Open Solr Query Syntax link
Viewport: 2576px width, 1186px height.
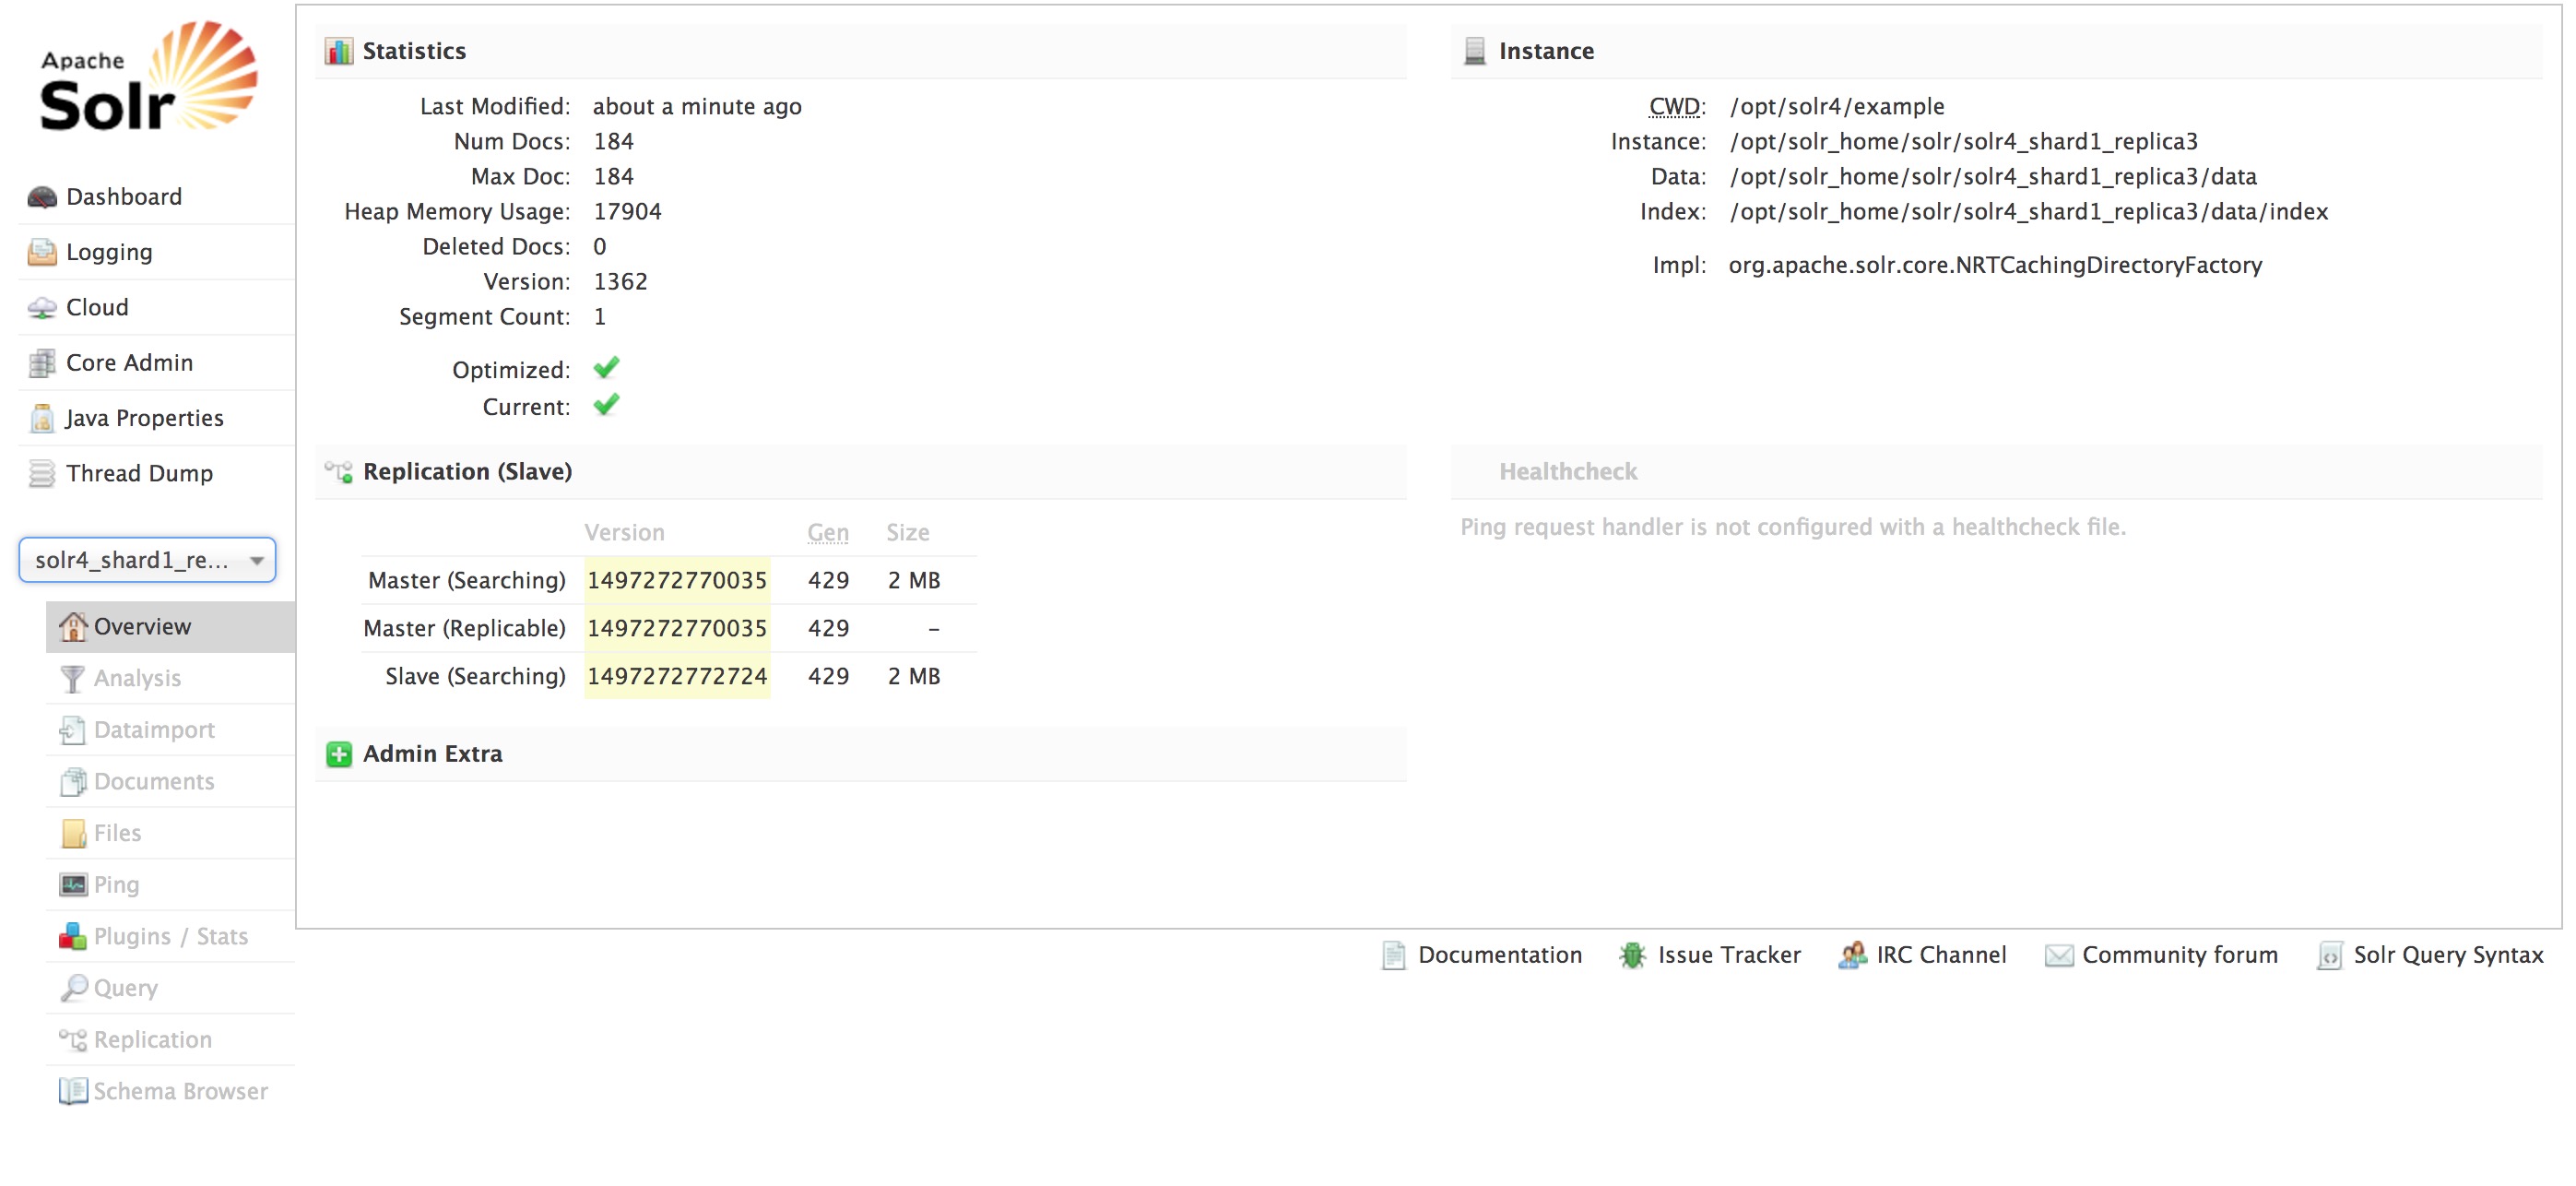[2448, 956]
